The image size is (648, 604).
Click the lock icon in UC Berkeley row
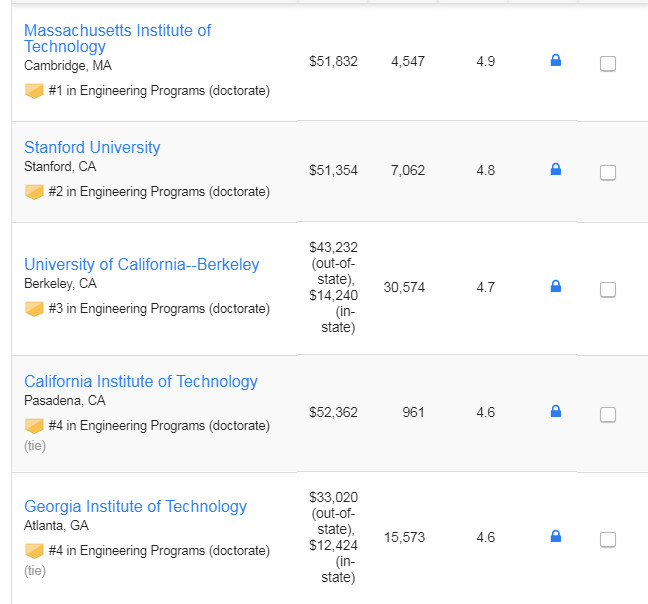coord(556,286)
